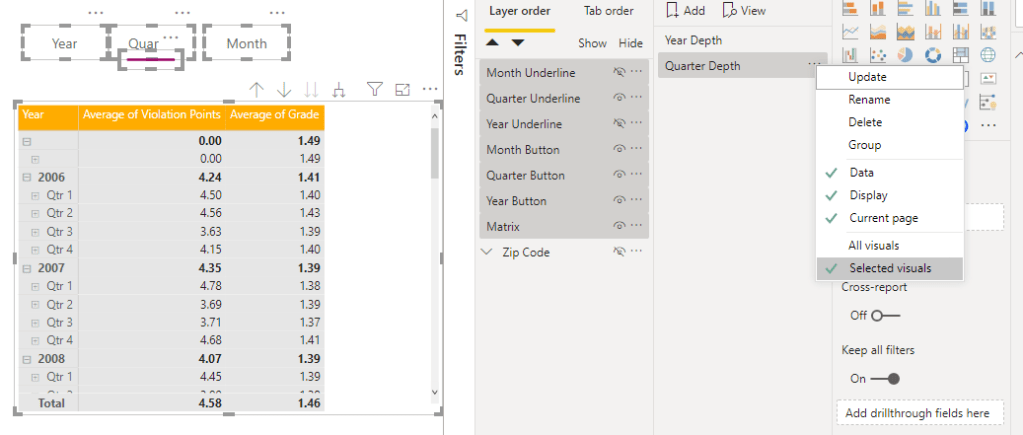Viewport: 1023px width, 435px height.
Task: Move layer up with the up triangle
Action: [493, 43]
